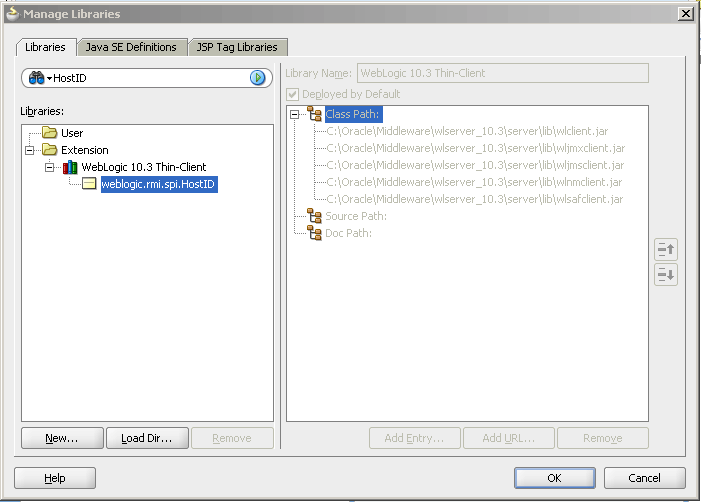Confirm with the OK button
Image resolution: width=701 pixels, height=502 pixels.
tap(554, 478)
